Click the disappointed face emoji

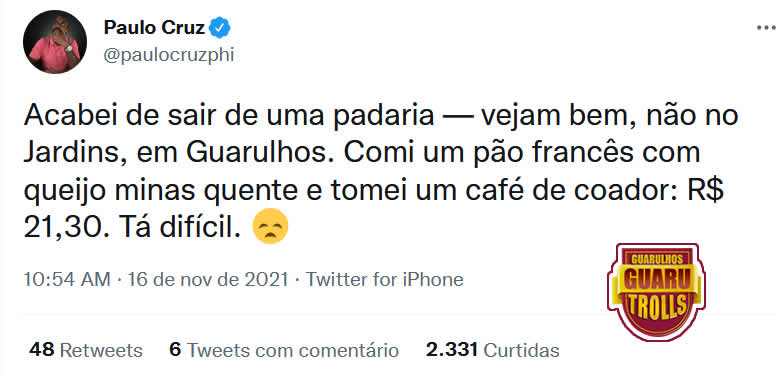(270, 226)
